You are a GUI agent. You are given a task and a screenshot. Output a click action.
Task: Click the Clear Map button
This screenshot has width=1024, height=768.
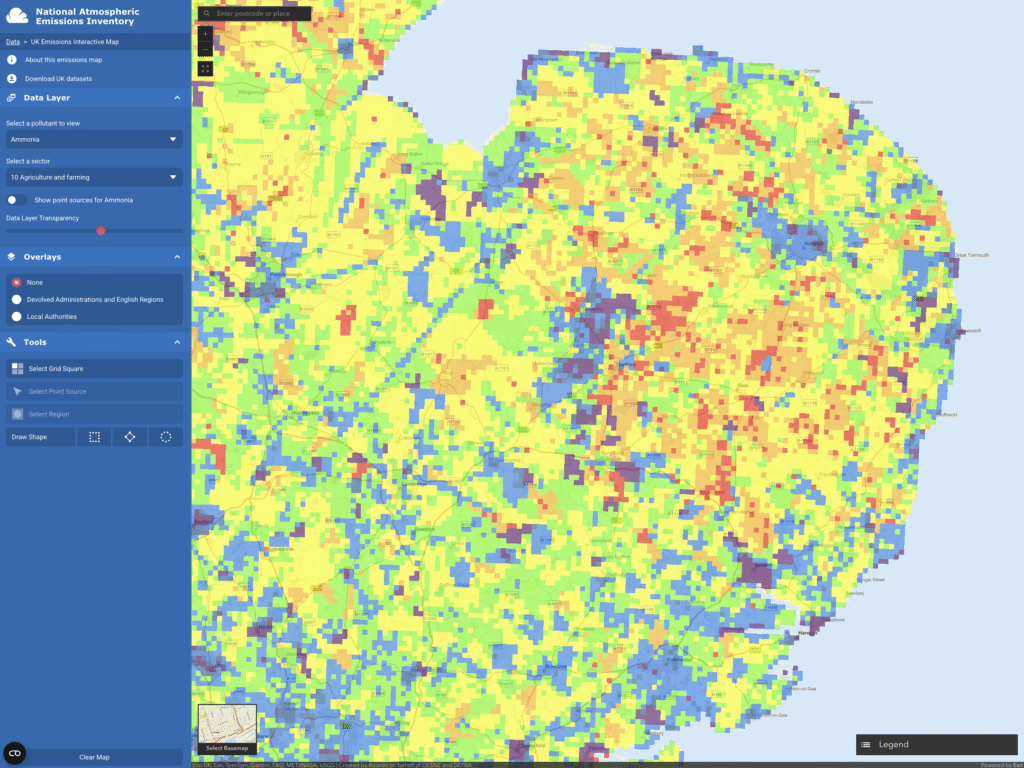point(94,757)
